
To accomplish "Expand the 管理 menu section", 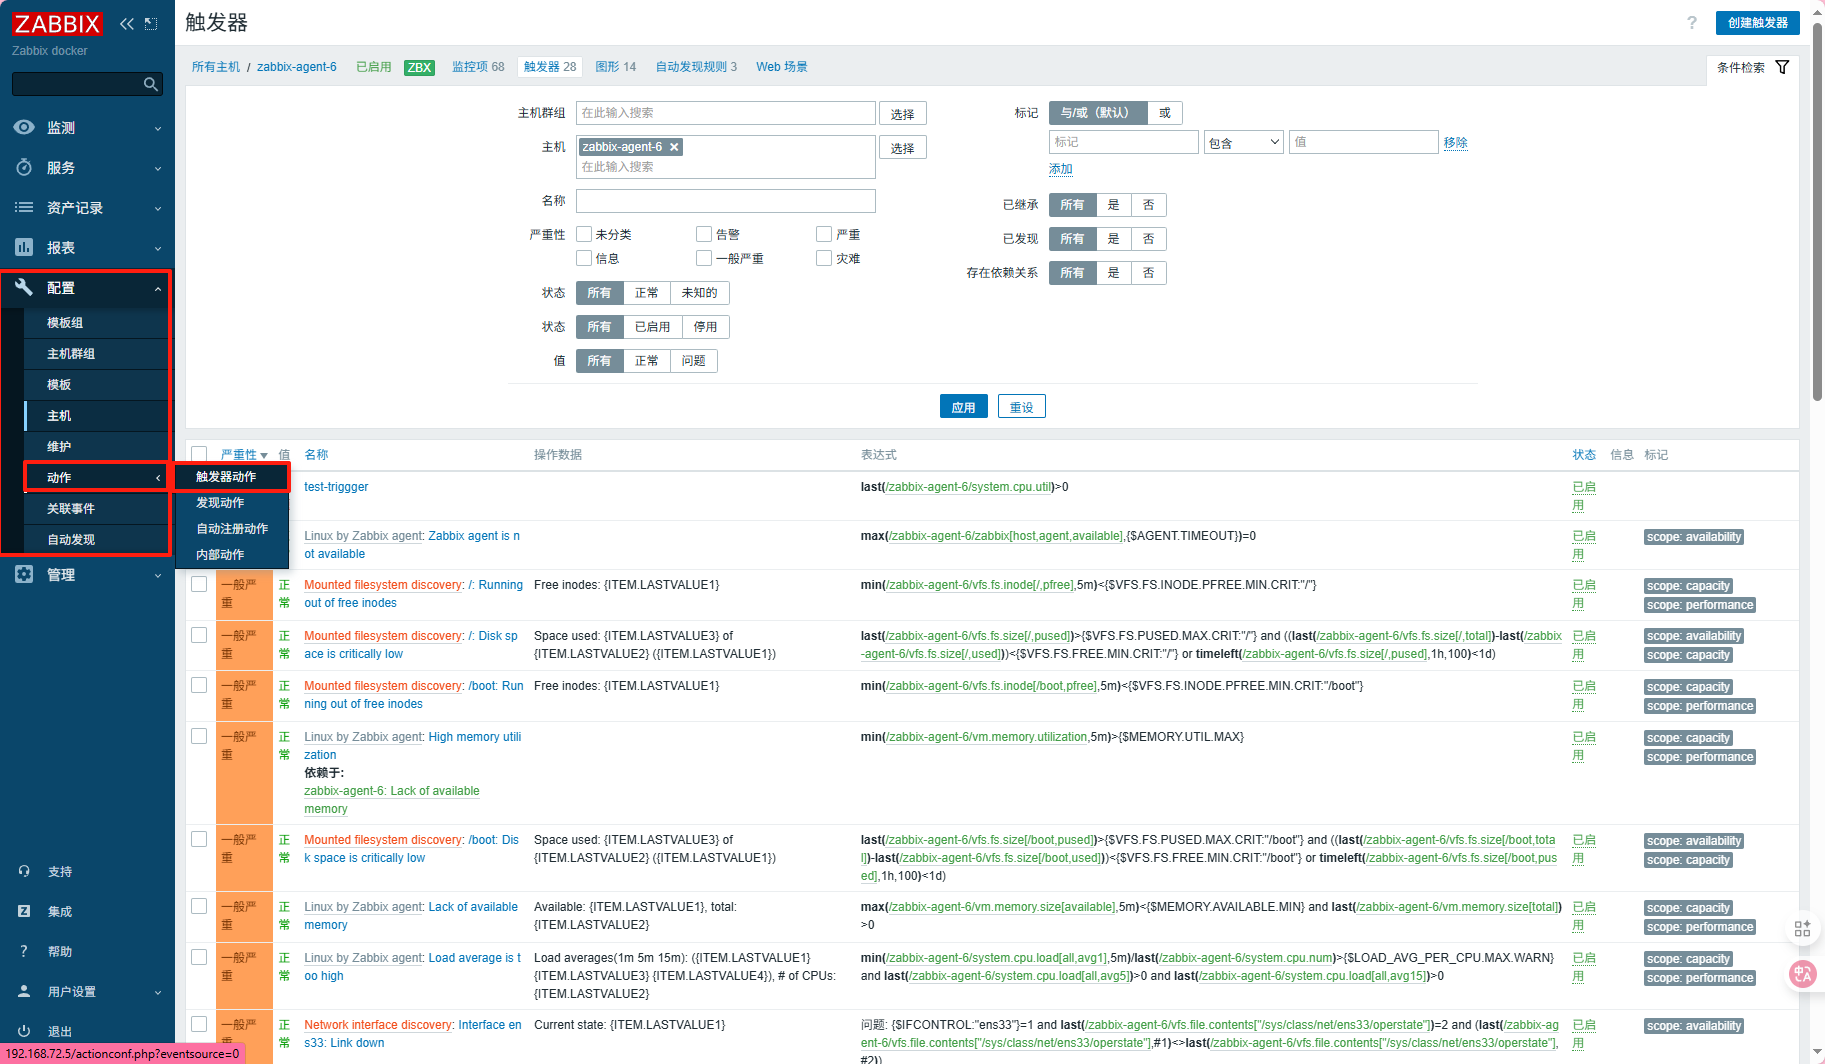I will pyautogui.click(x=158, y=575).
